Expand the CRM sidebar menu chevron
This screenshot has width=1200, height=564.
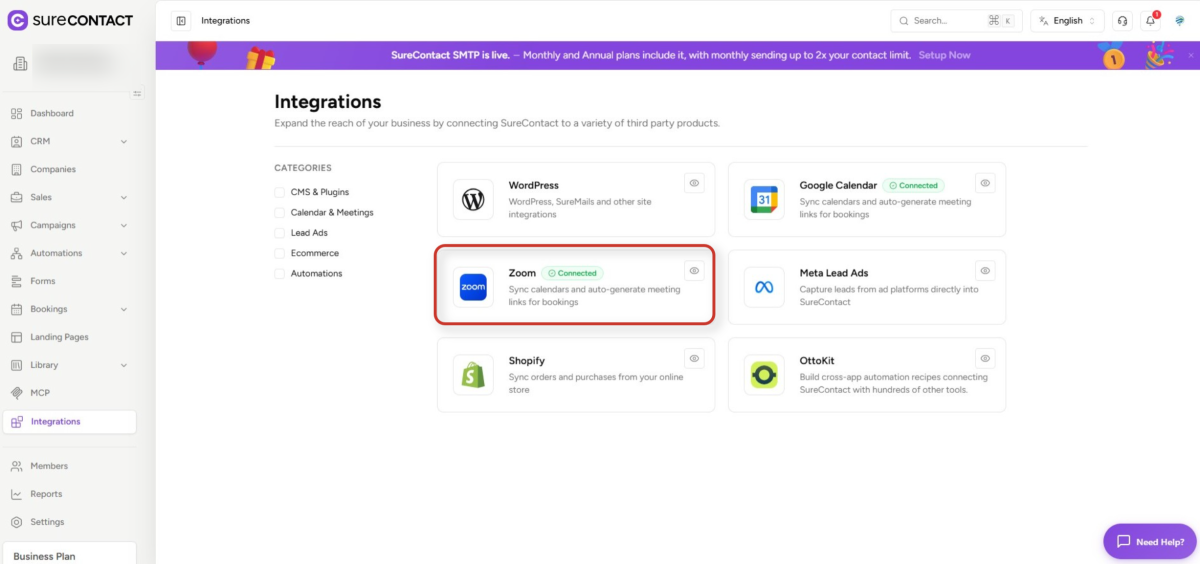pos(124,141)
